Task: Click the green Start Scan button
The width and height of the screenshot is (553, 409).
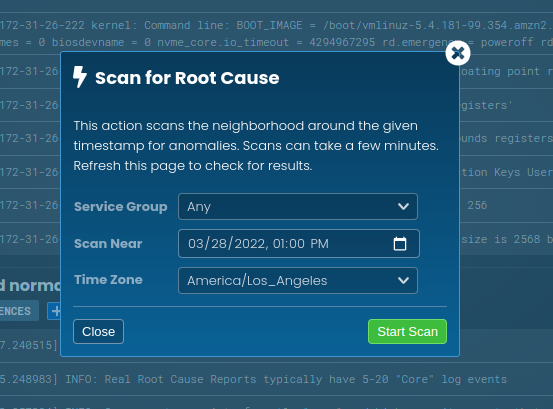Action: tap(407, 331)
